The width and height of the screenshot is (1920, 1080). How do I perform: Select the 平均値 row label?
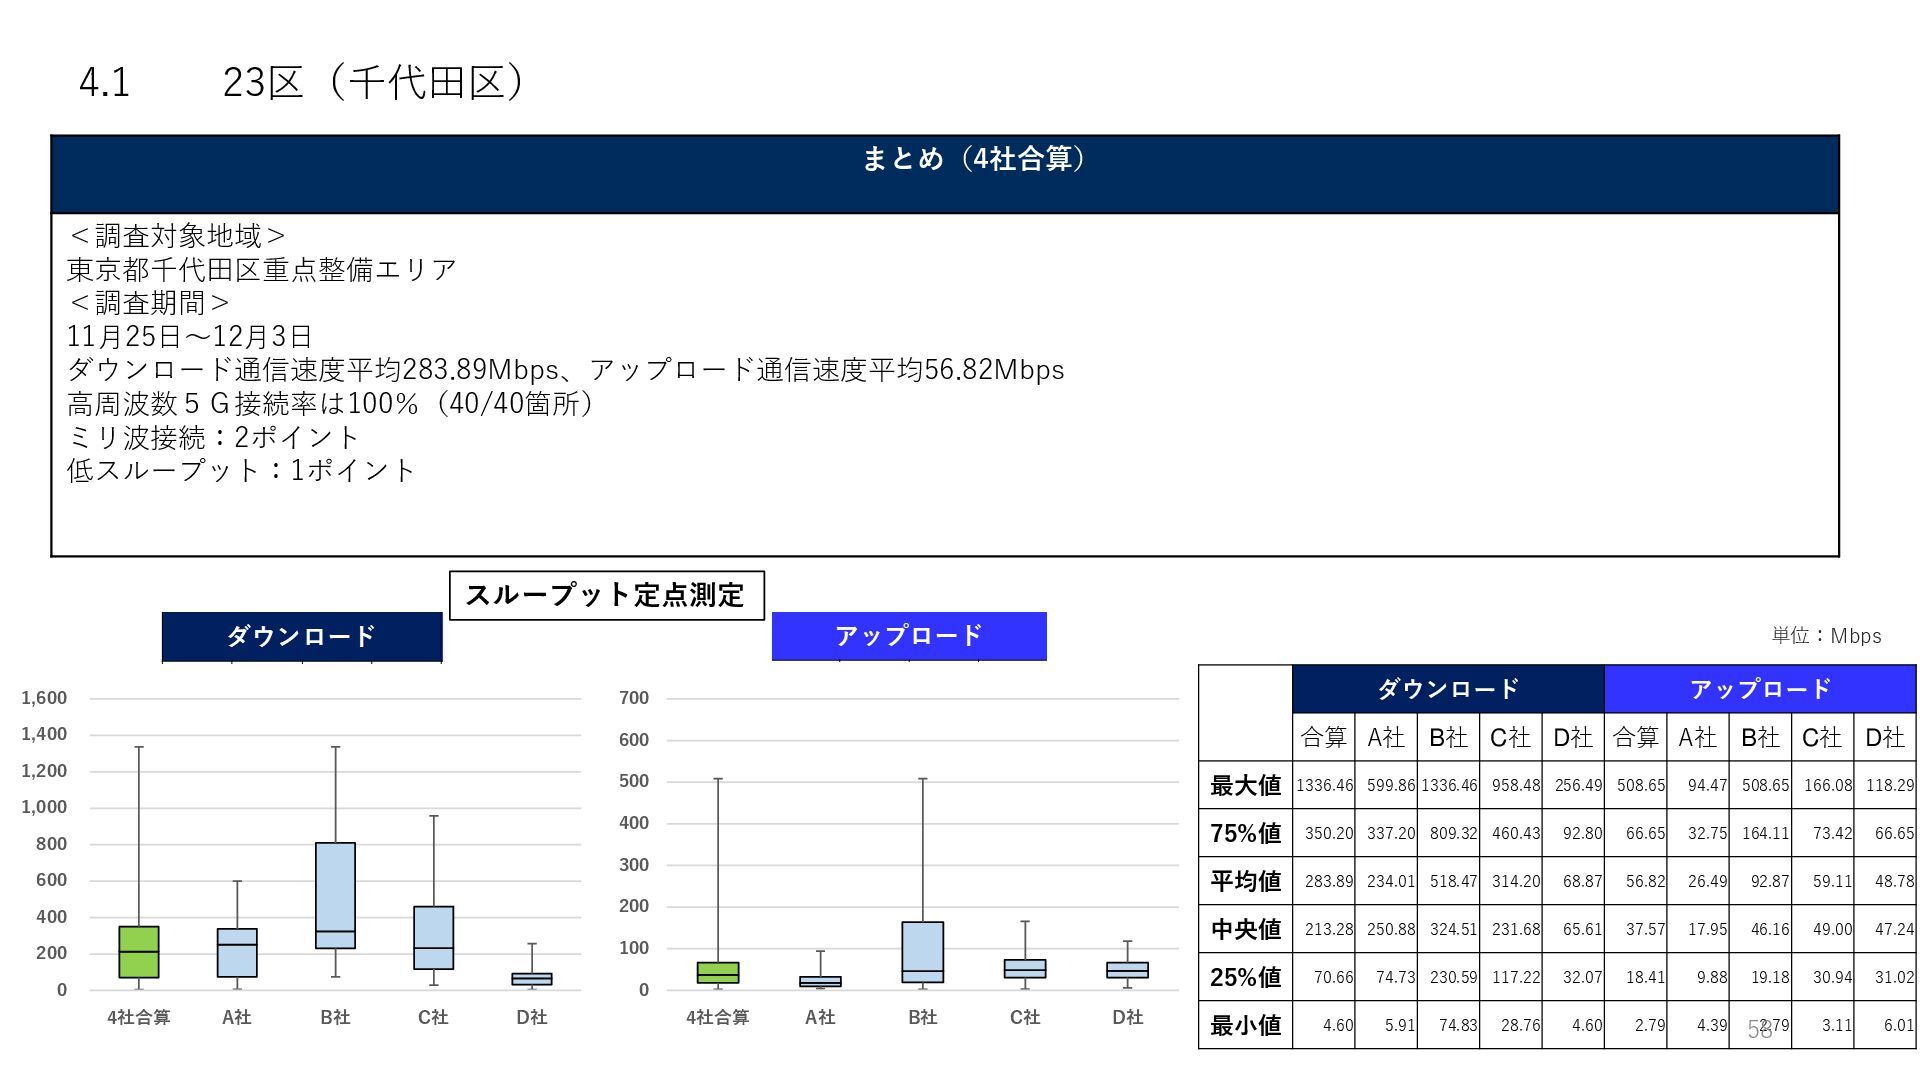pyautogui.click(x=1245, y=881)
